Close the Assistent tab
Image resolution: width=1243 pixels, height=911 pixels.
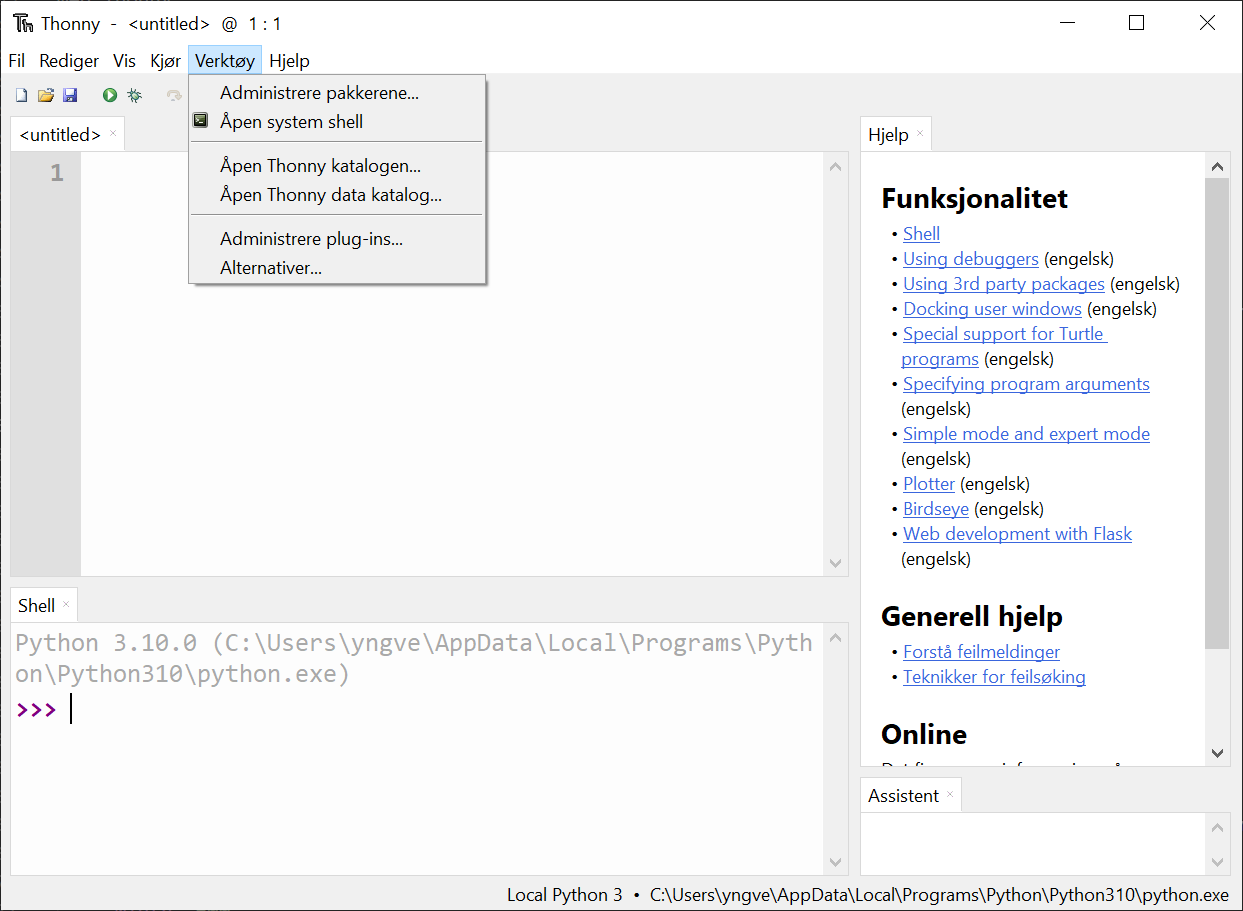pyautogui.click(x=950, y=795)
